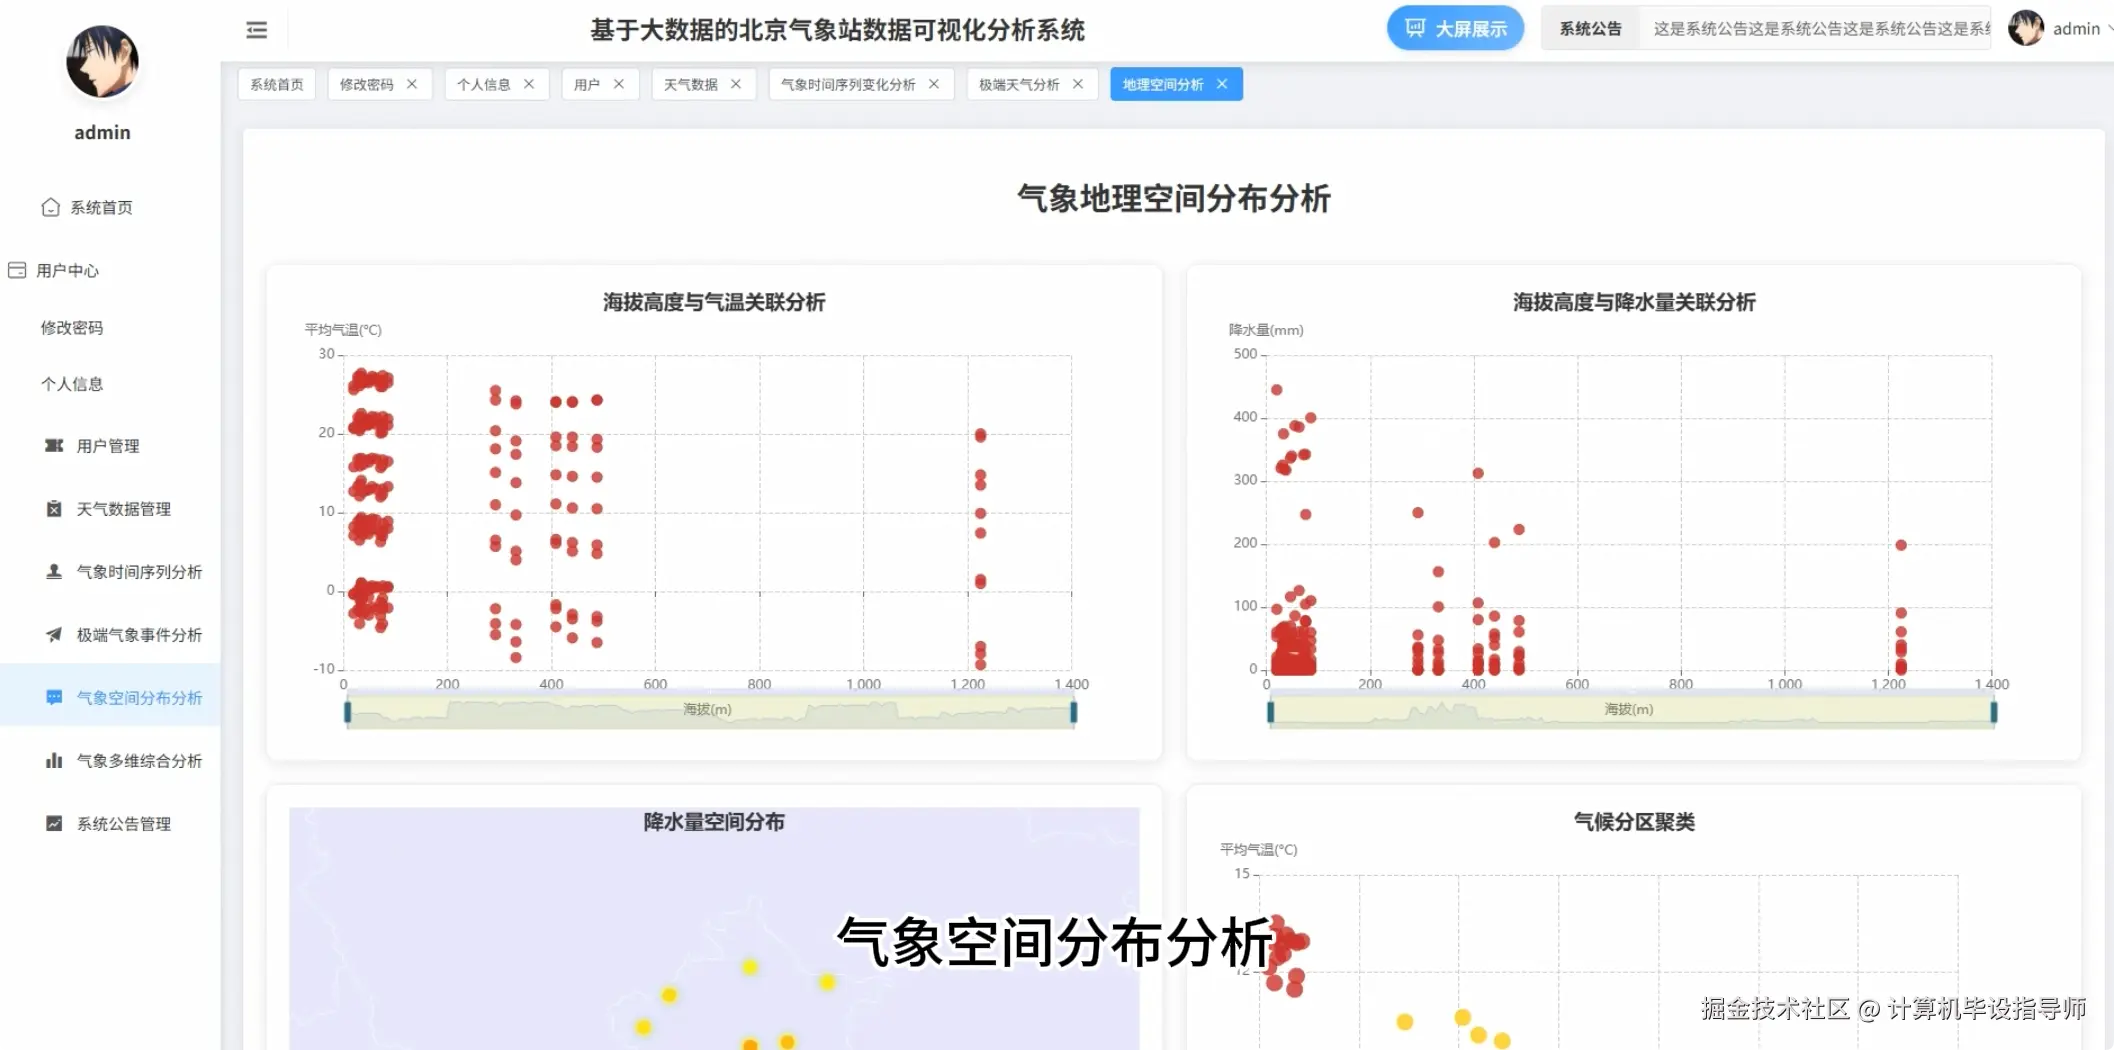This screenshot has width=2114, height=1050.
Task: Toggle the sidebar with the hamburger icon
Action: [256, 29]
